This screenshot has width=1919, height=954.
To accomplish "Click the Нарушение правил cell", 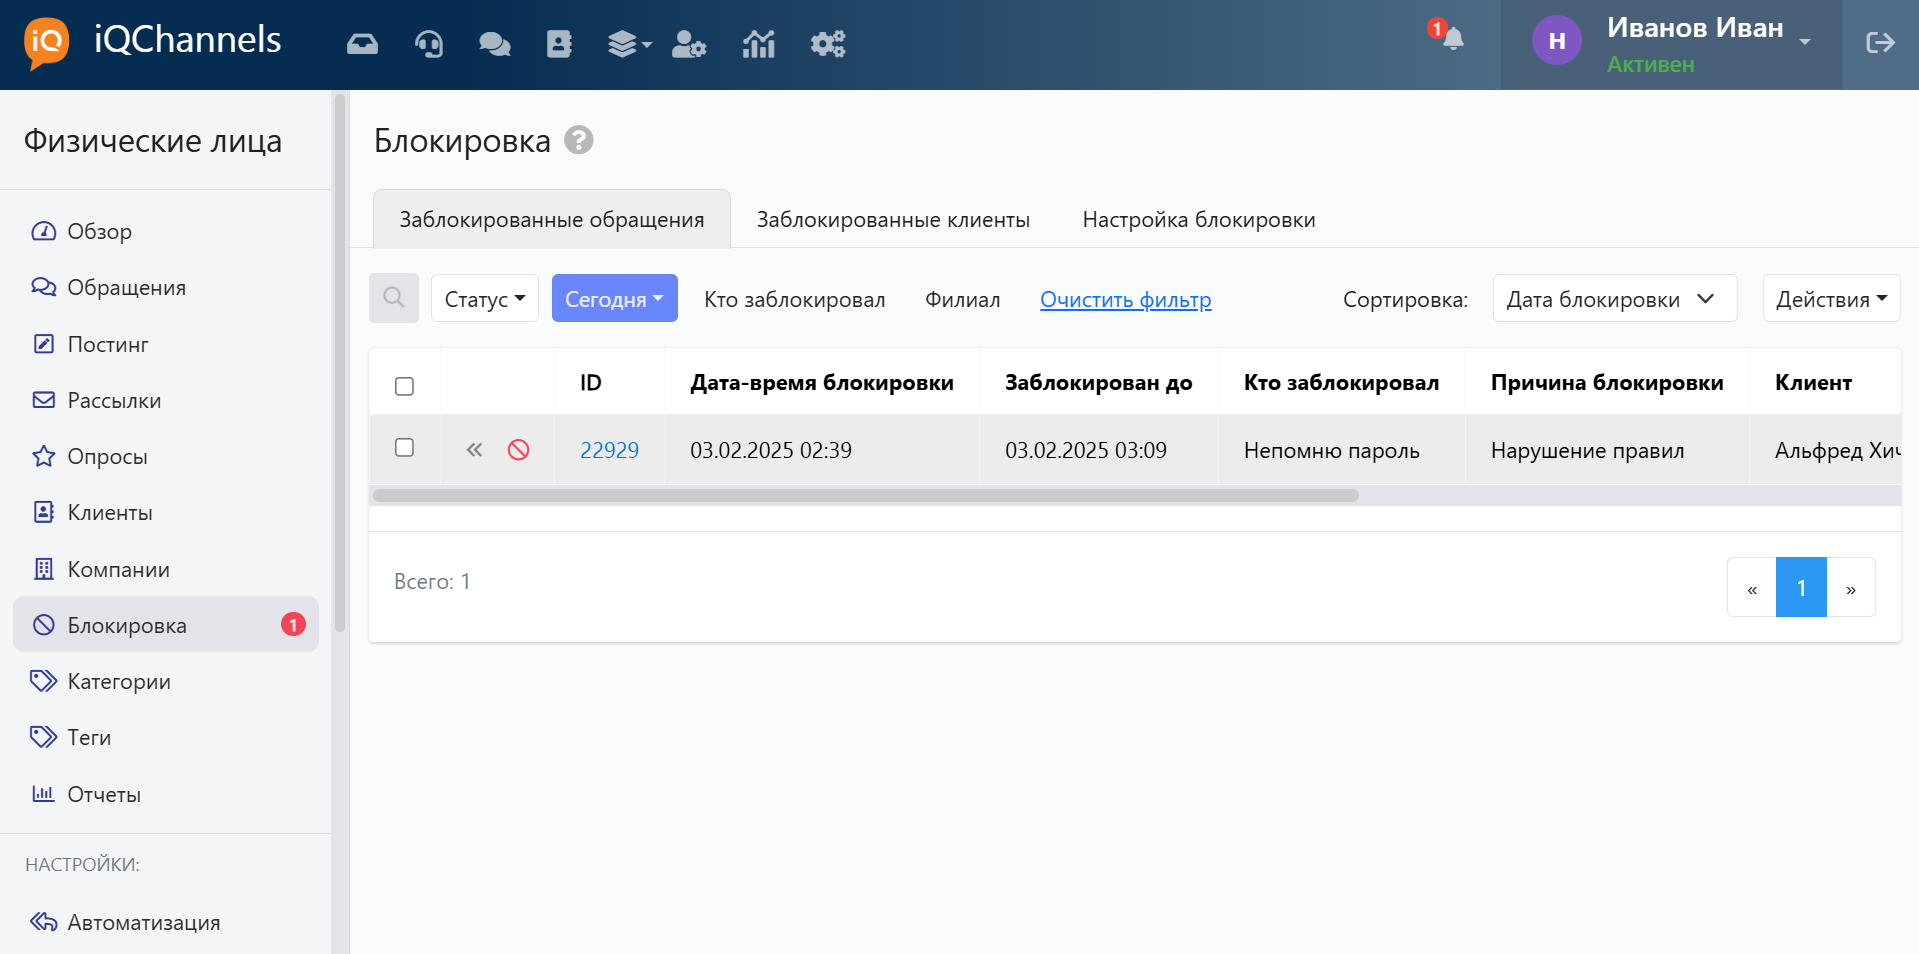I will tap(1607, 450).
